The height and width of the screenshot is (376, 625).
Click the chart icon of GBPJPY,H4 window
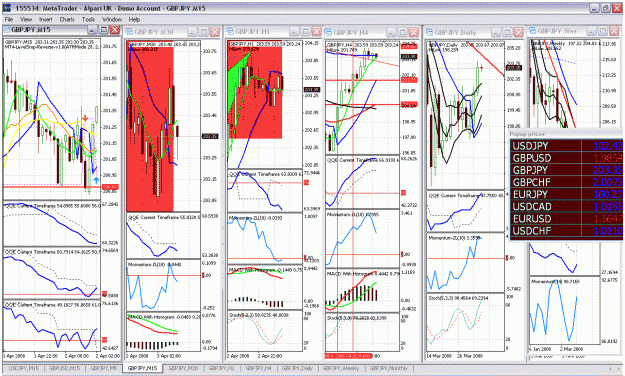tap(329, 32)
